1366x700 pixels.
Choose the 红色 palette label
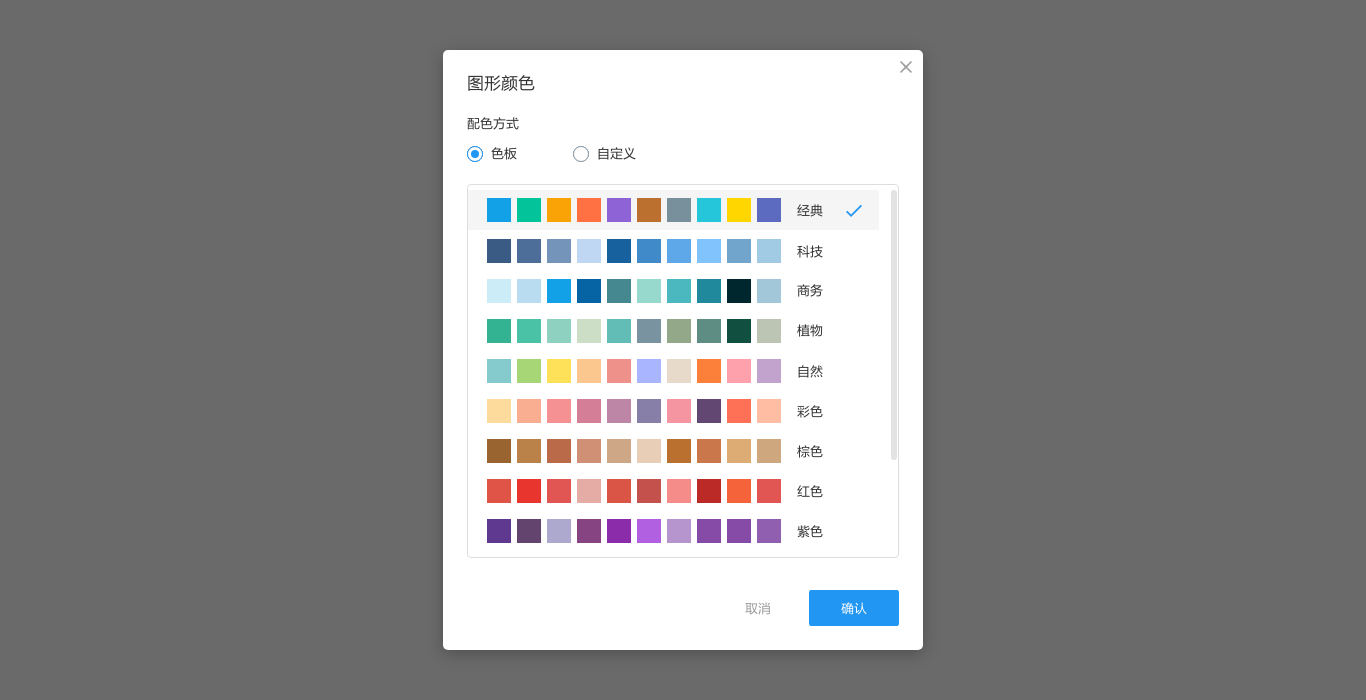pyautogui.click(x=810, y=491)
